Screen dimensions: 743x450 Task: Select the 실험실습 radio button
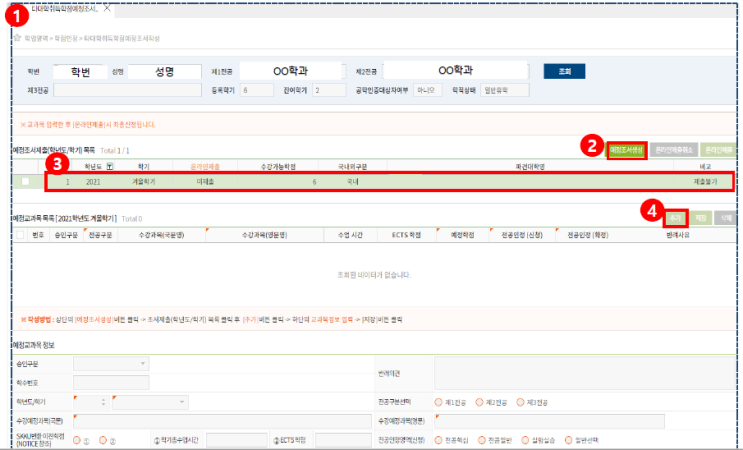pyautogui.click(x=525, y=441)
